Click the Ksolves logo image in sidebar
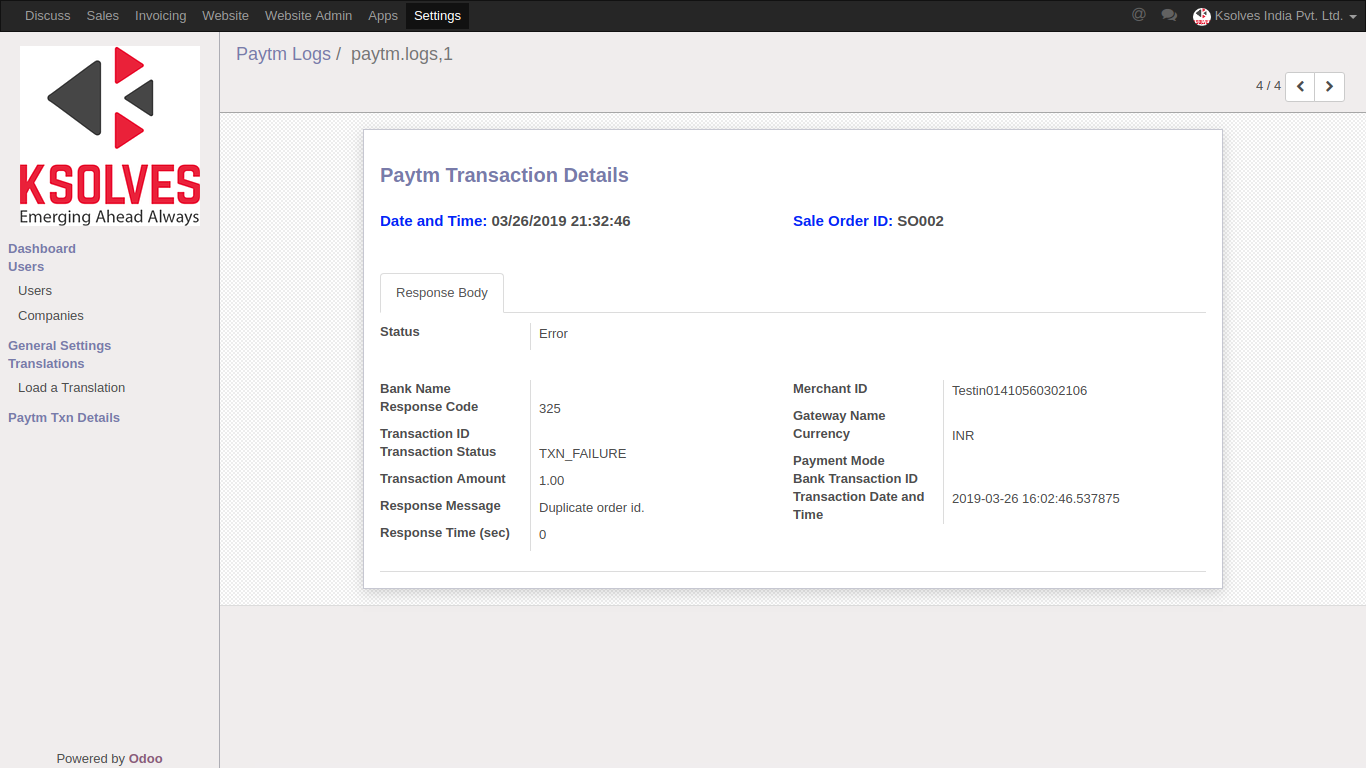1366x768 pixels. 110,135
